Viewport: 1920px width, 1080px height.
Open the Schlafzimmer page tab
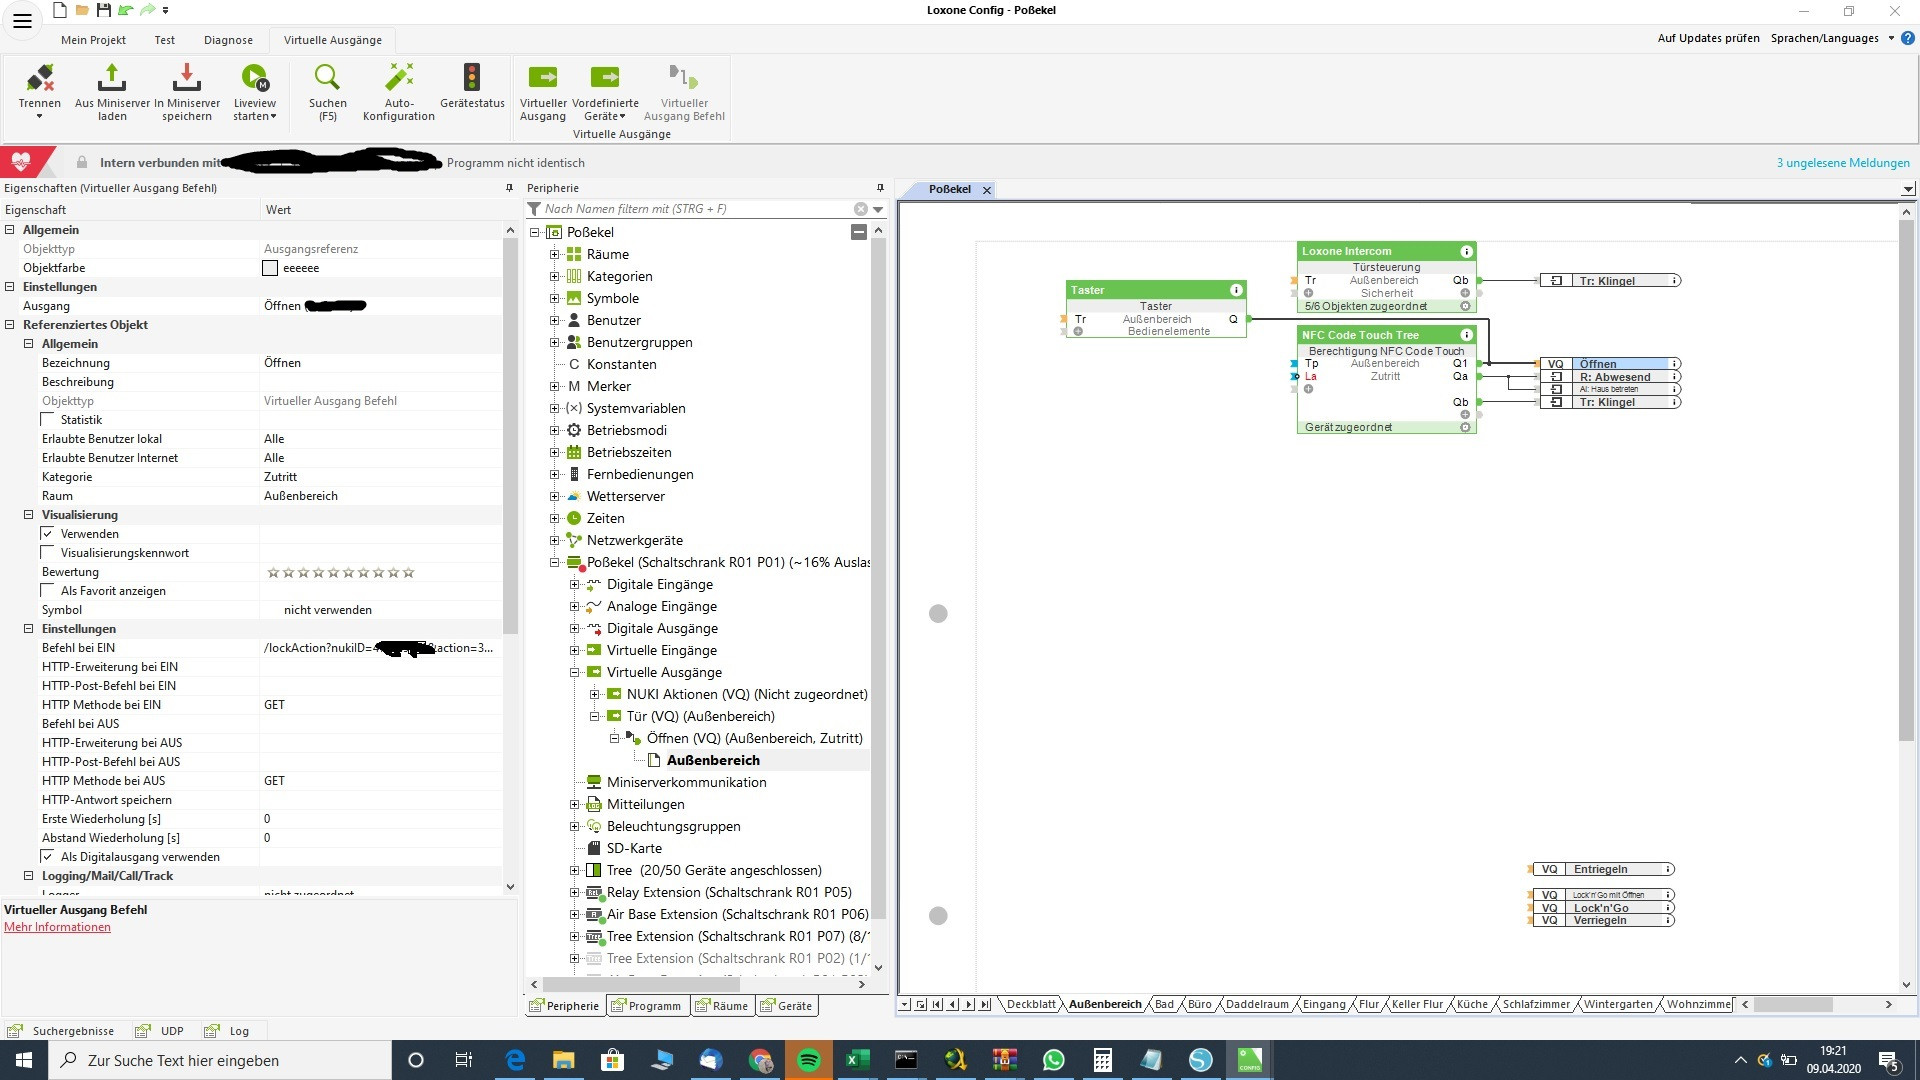pos(1535,1005)
